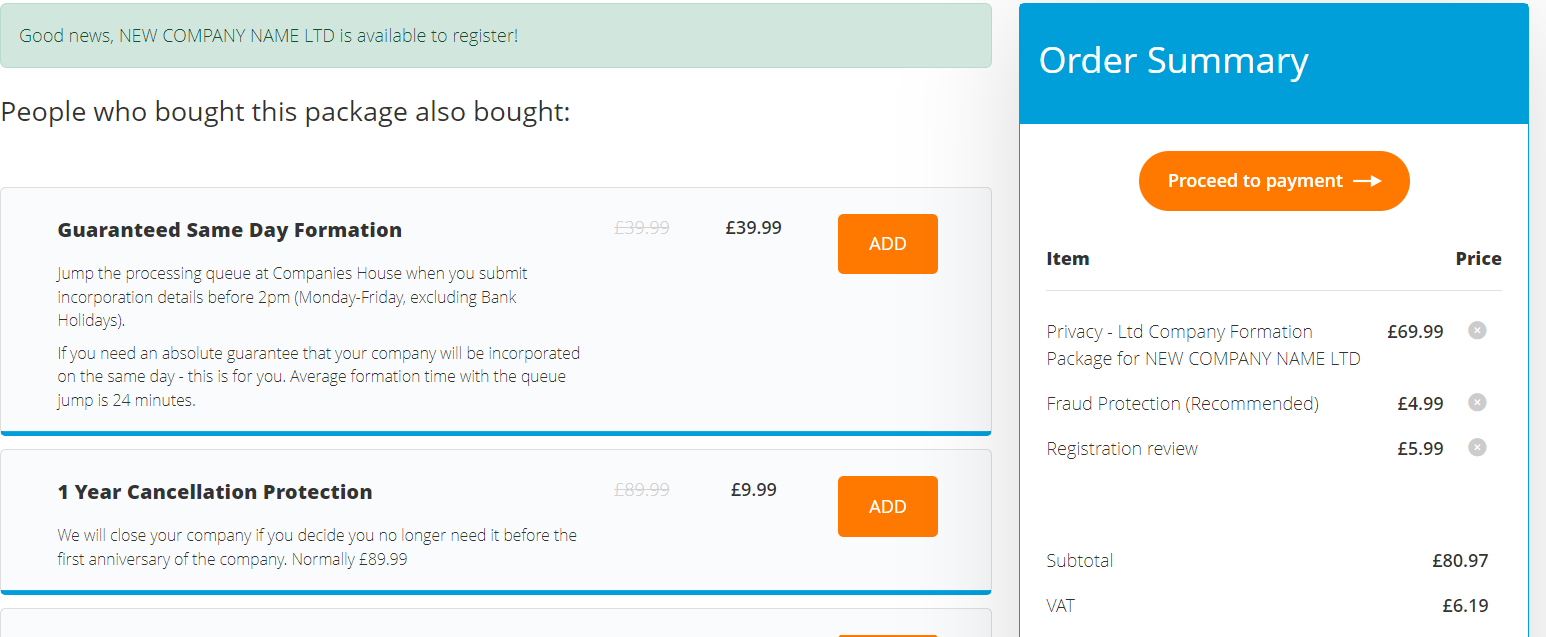Click the VAT amount £6.19
The width and height of the screenshot is (1546, 637).
tap(1465, 606)
